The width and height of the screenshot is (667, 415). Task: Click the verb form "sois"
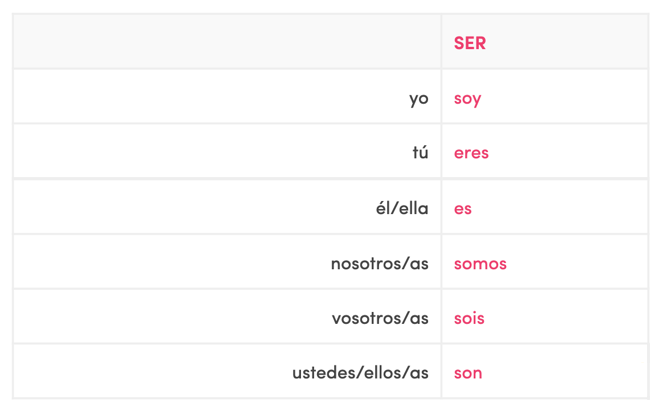[469, 318]
